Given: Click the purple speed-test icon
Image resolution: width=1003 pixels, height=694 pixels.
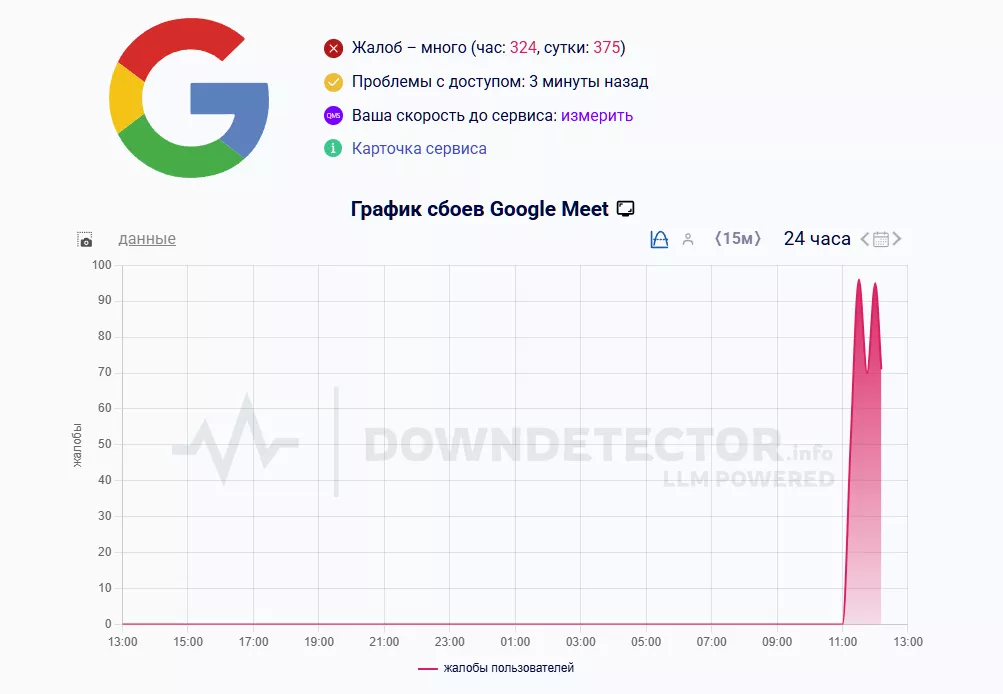Looking at the screenshot, I should pyautogui.click(x=333, y=114).
